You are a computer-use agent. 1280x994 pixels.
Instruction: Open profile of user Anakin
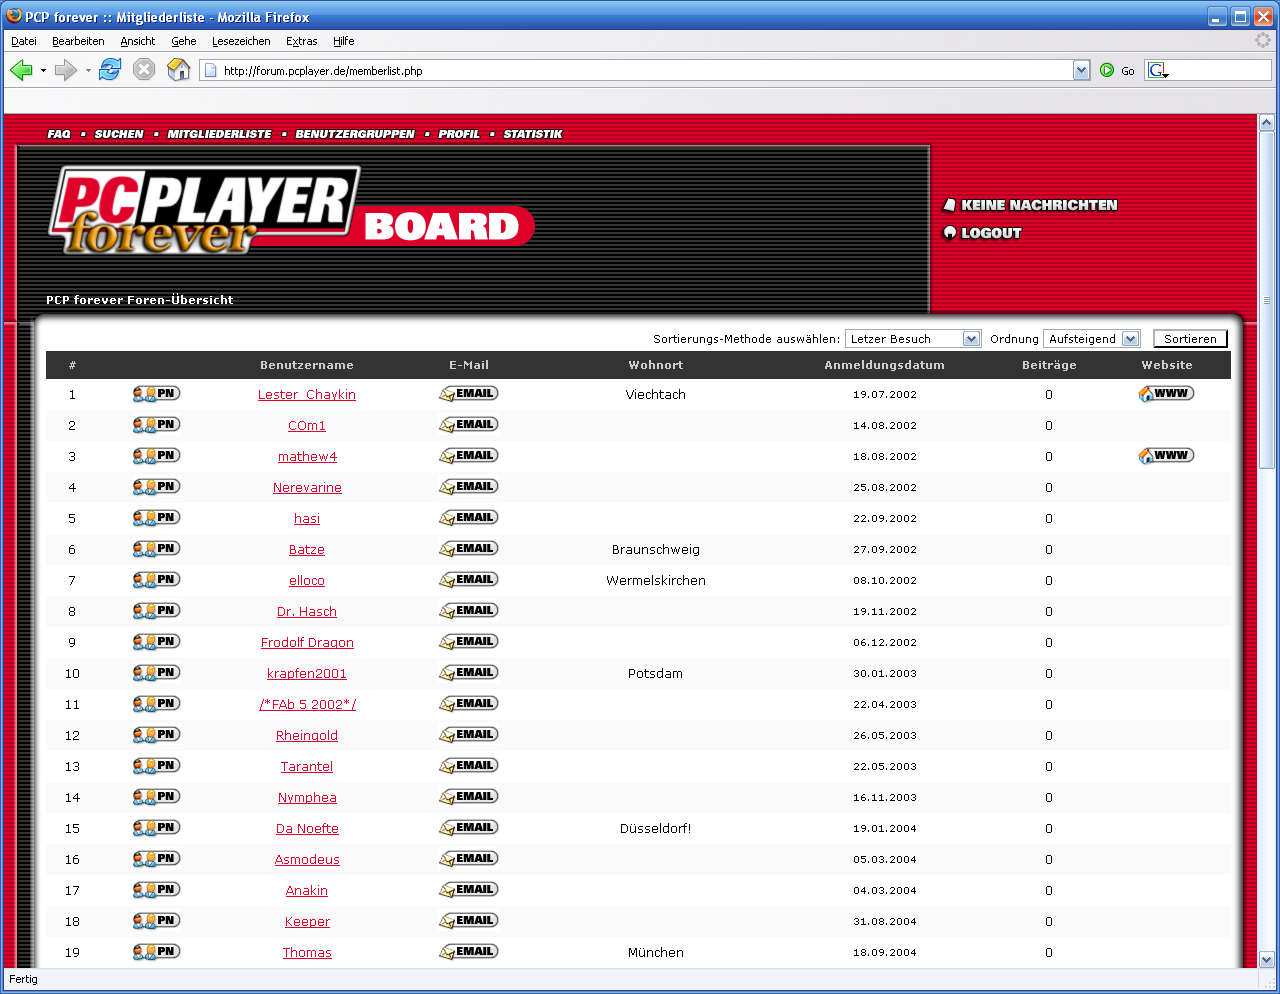coord(307,891)
